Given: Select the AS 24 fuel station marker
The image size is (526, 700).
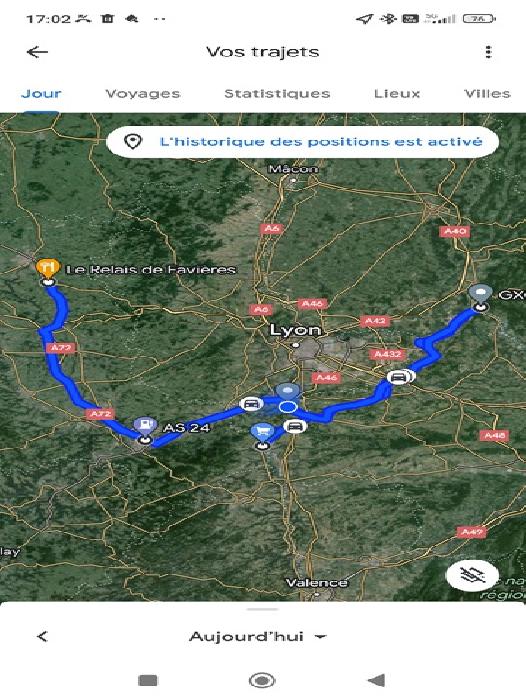Looking at the screenshot, I should 145,426.
